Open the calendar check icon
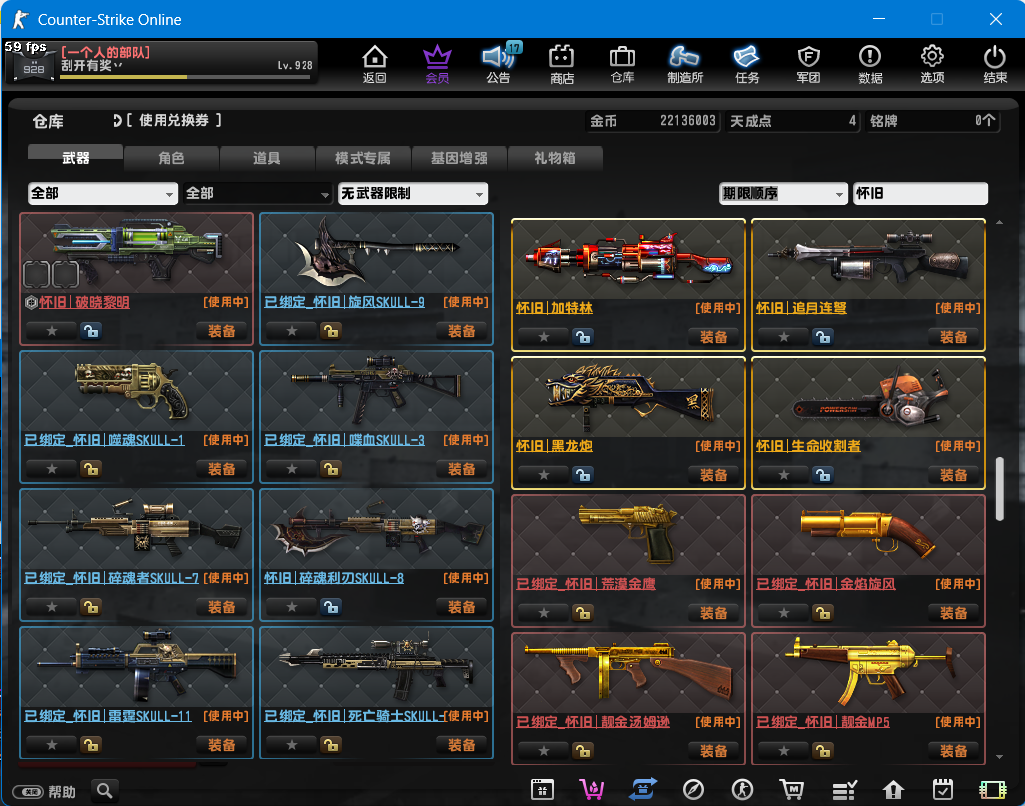Viewport: 1025px width, 806px height. click(x=943, y=790)
